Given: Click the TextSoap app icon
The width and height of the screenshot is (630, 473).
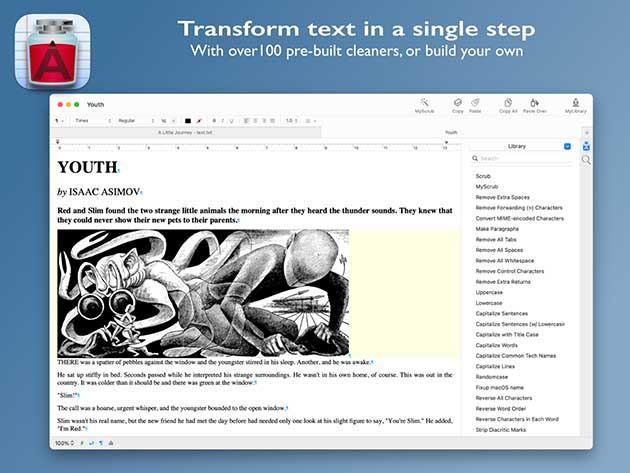Looking at the screenshot, I should coord(52,51).
